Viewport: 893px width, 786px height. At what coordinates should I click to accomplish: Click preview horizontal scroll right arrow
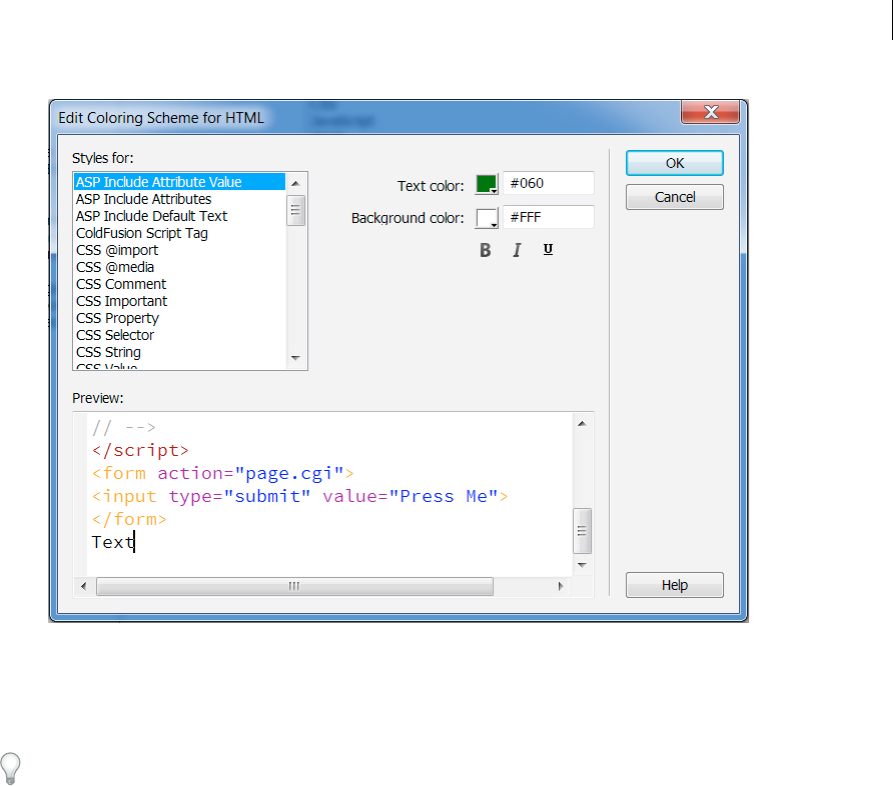point(560,586)
